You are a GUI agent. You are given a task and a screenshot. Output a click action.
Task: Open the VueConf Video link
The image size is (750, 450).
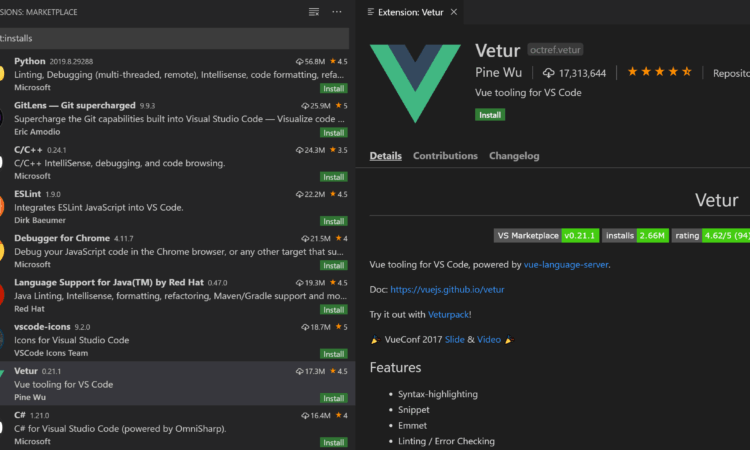[489, 340]
